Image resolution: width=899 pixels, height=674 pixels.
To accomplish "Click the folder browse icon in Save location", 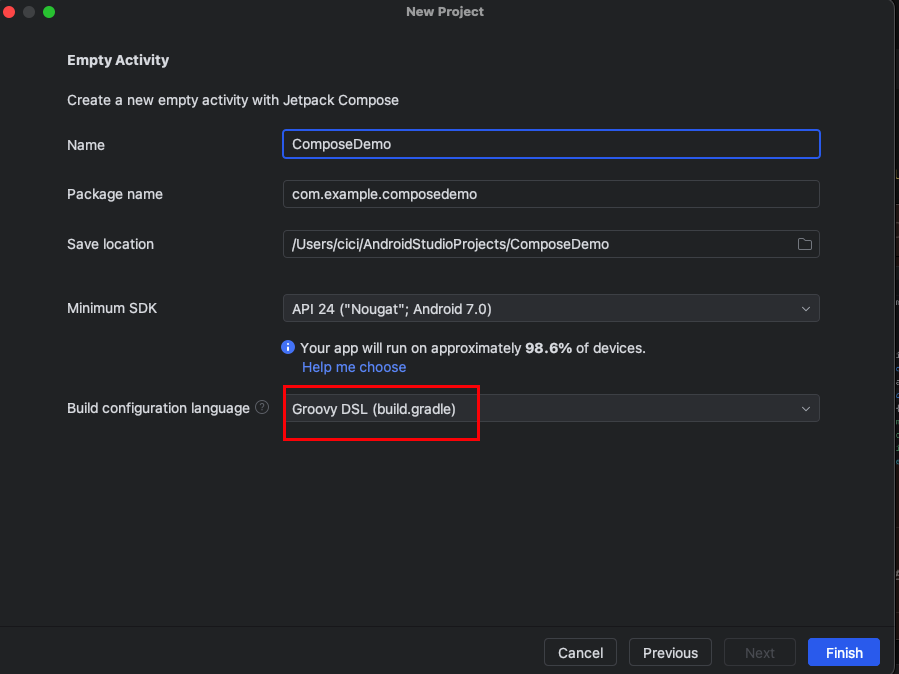I will [804, 244].
